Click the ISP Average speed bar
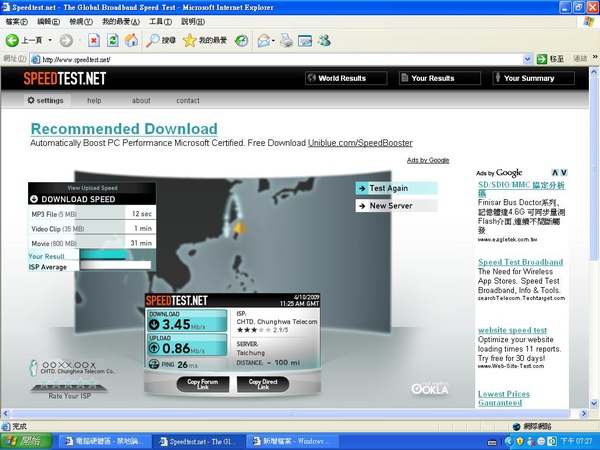Image resolution: width=600 pixels, height=450 pixels. (116, 265)
